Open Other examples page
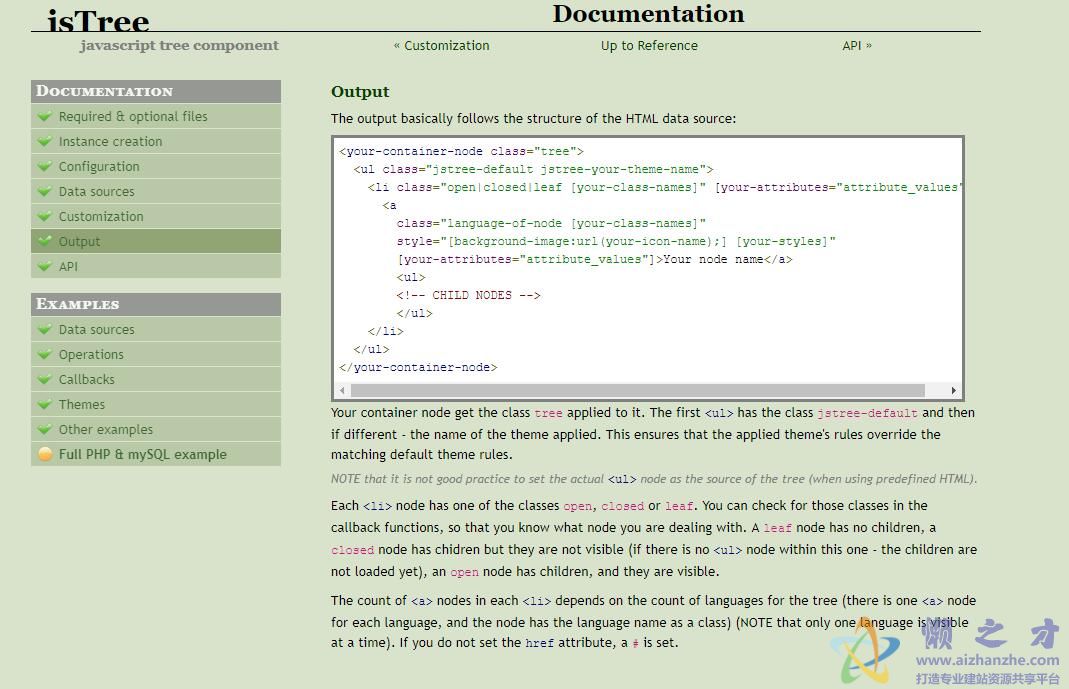Viewport: 1069px width, 689px height. point(106,429)
